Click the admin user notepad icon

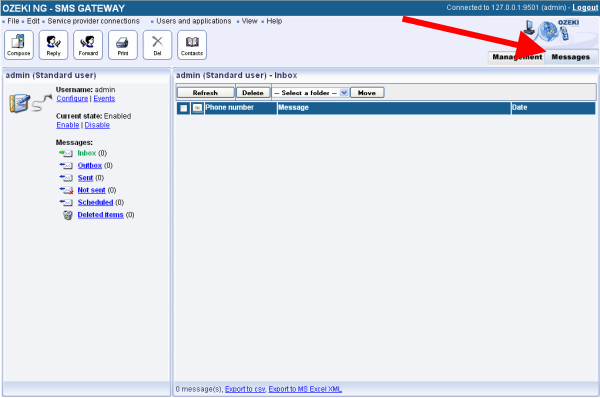19,103
